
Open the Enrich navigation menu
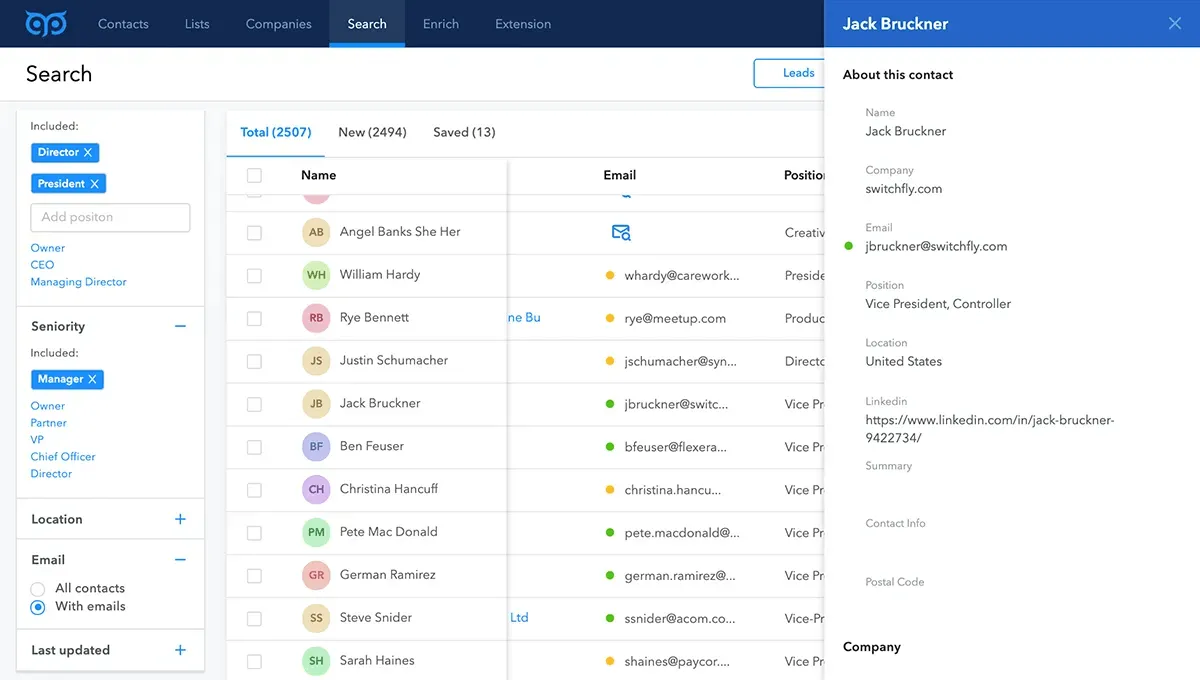(440, 23)
